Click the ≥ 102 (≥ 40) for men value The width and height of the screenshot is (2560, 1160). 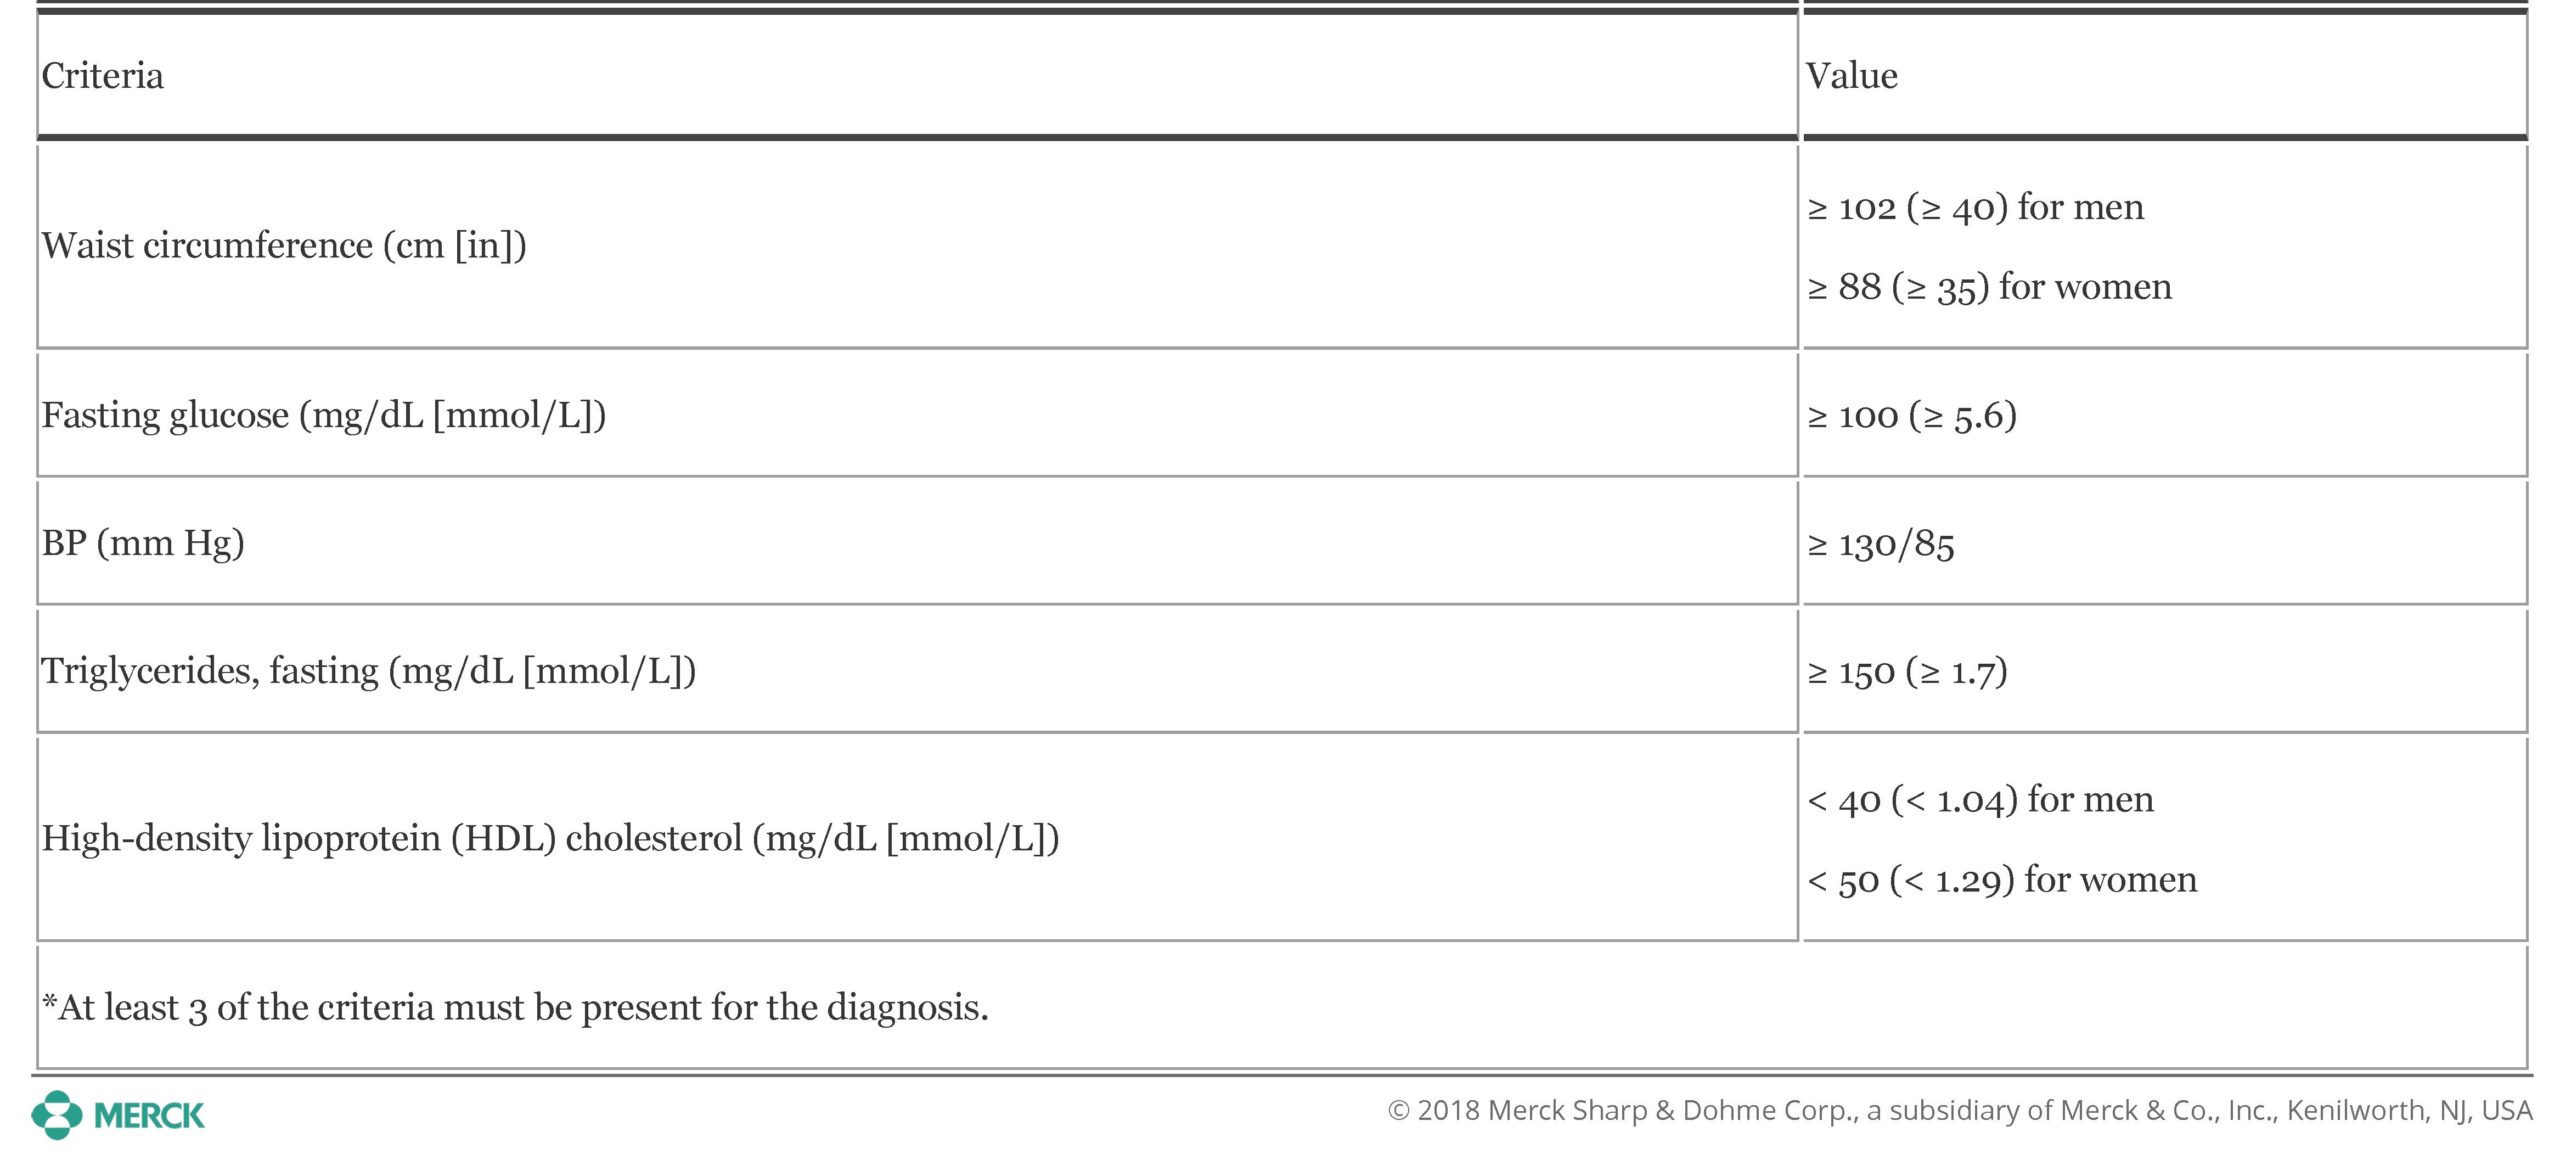1976,208
